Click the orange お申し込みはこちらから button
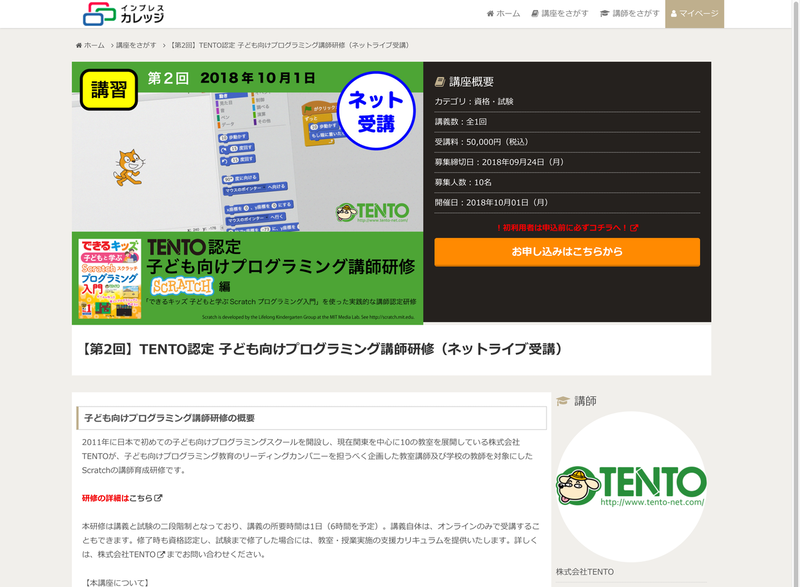The width and height of the screenshot is (800, 587). (x=567, y=252)
